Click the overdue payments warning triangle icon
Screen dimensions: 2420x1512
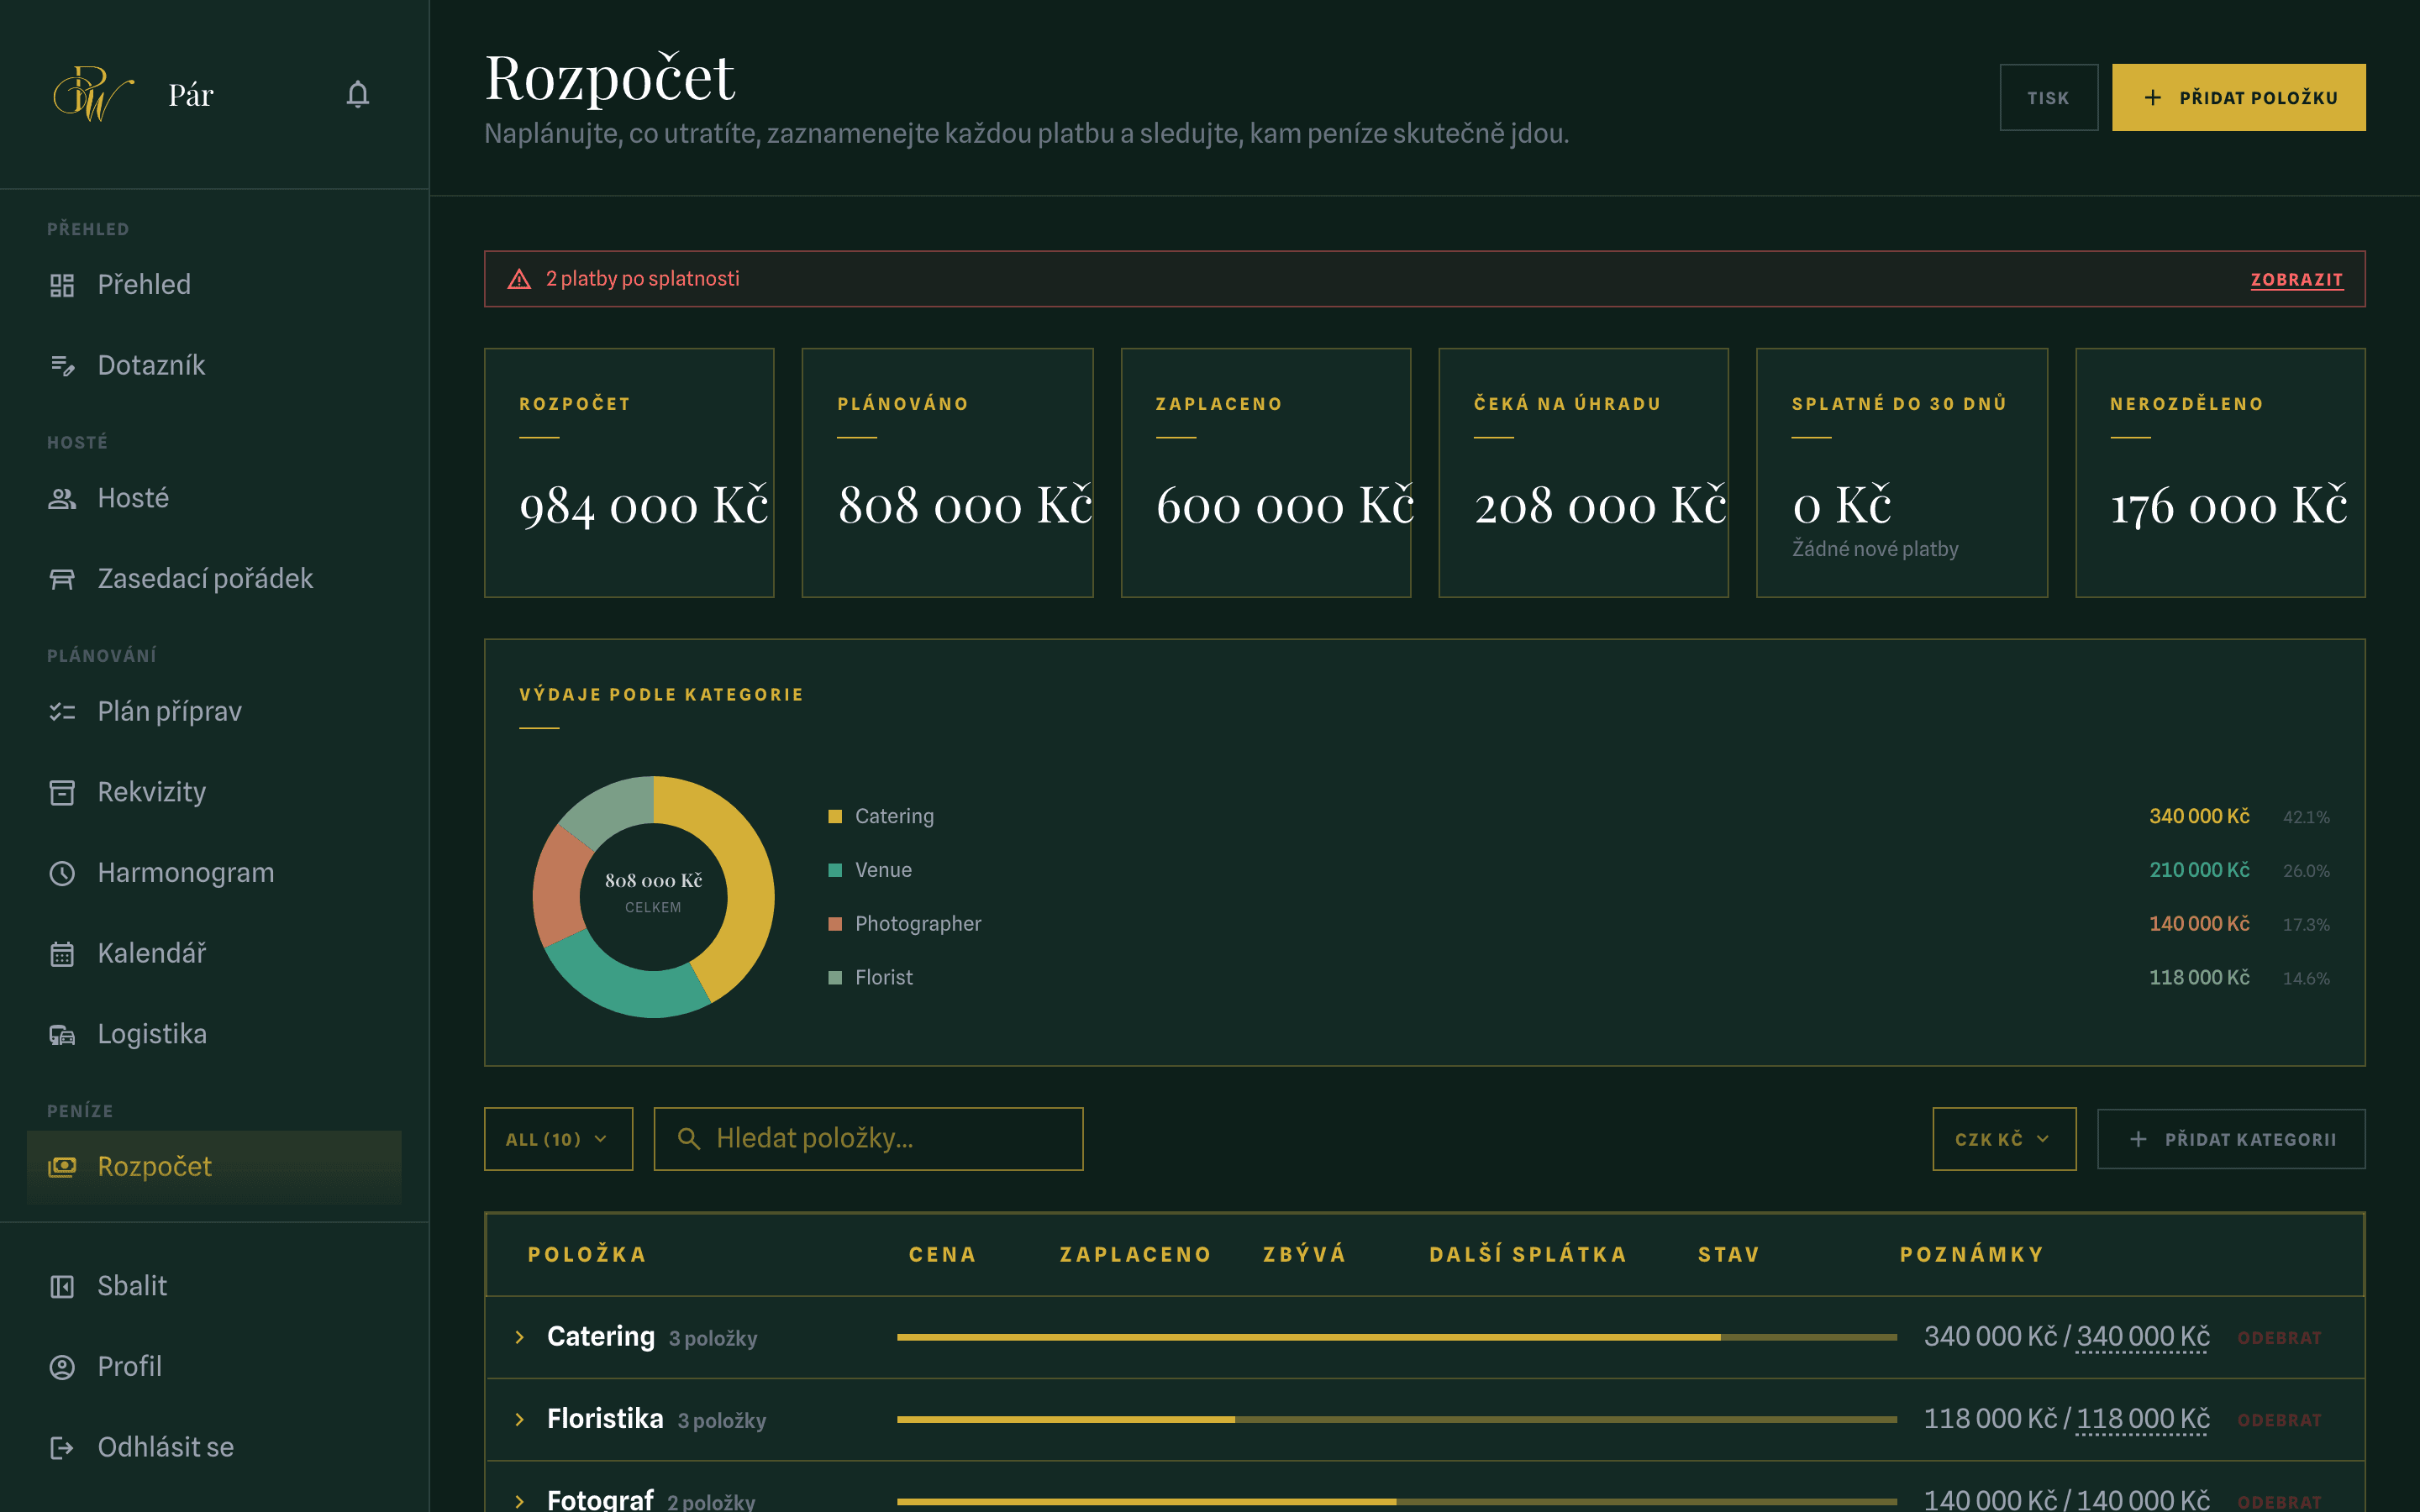point(519,279)
